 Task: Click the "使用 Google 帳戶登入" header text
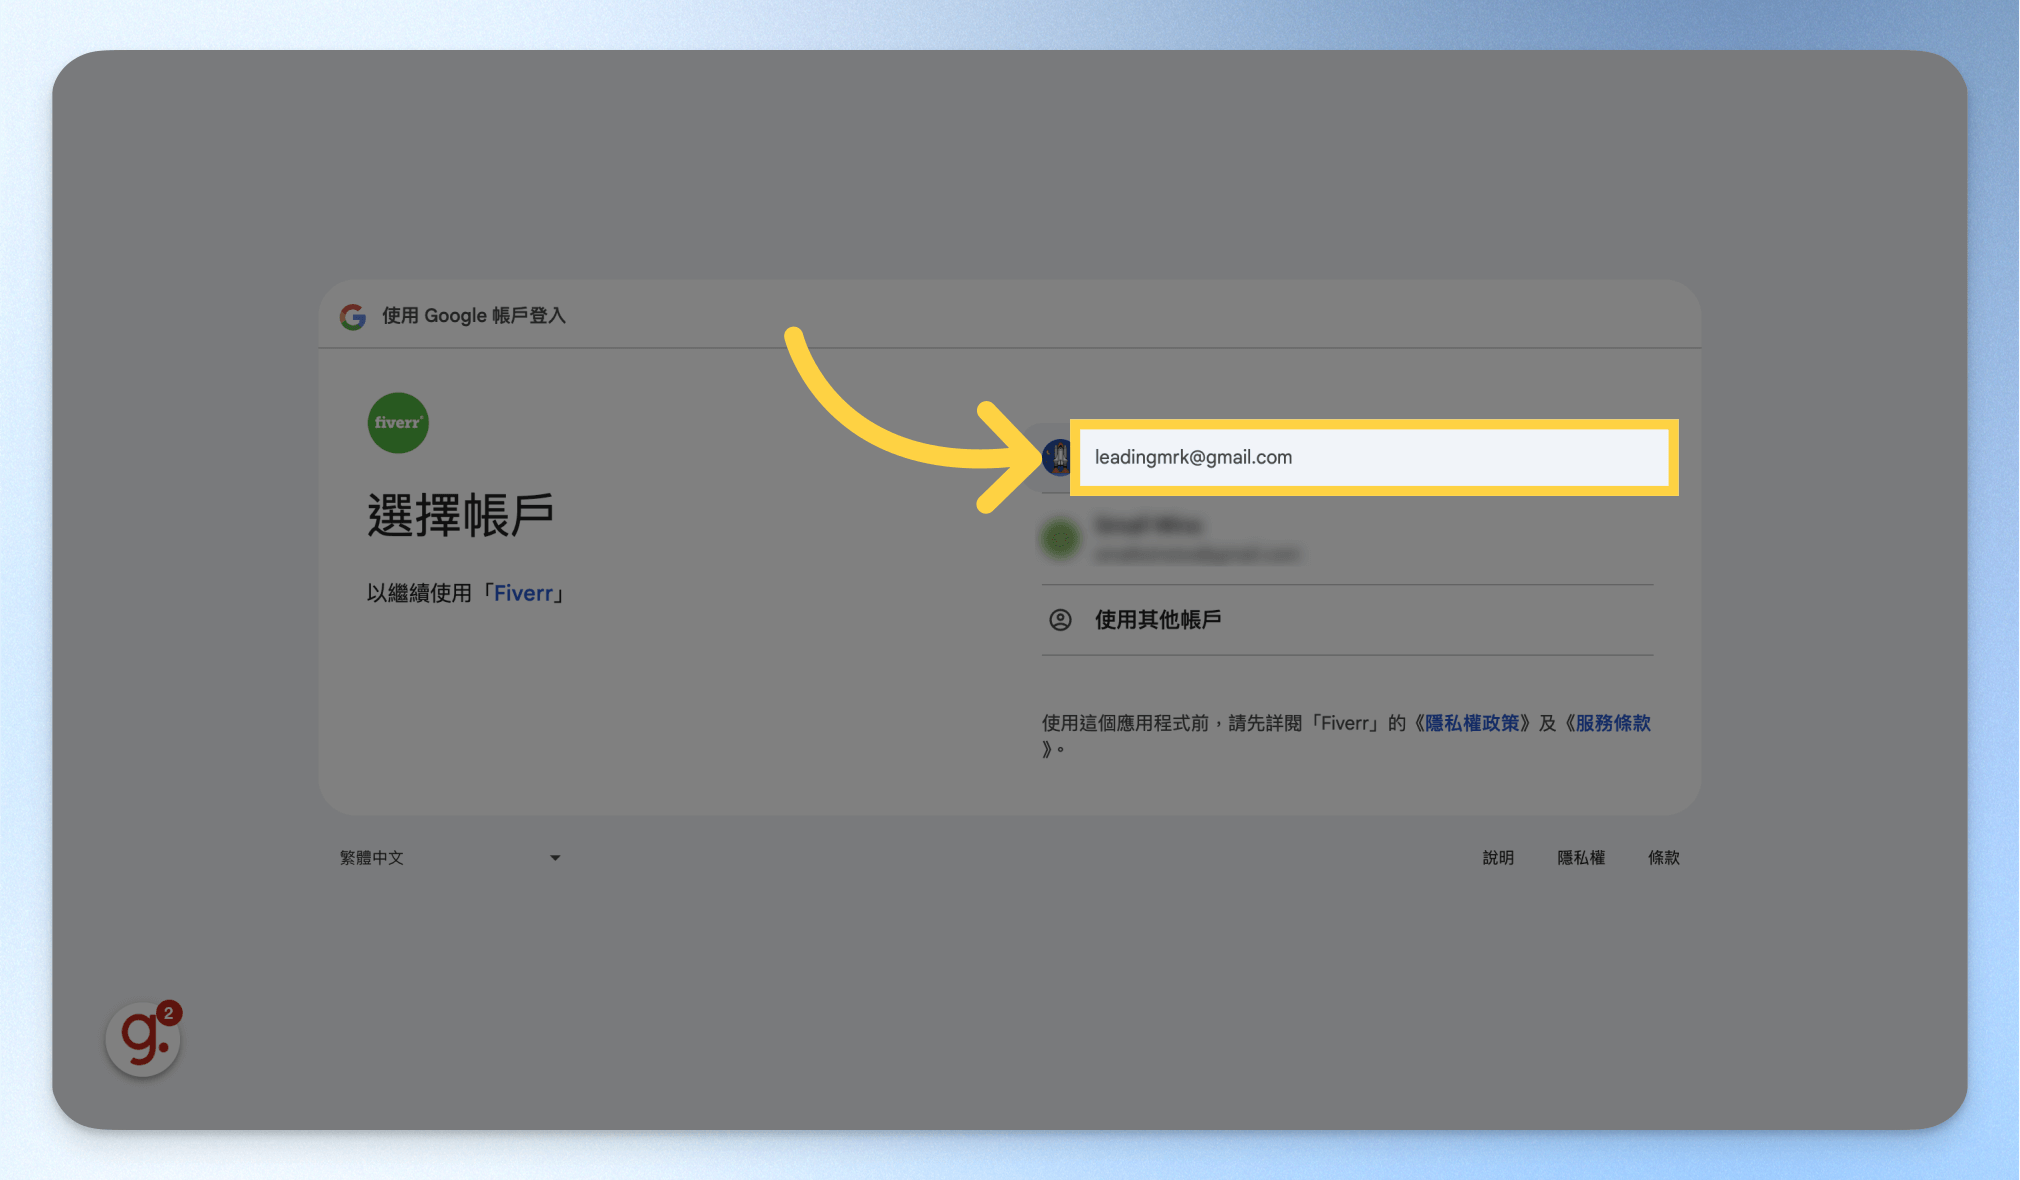[474, 316]
